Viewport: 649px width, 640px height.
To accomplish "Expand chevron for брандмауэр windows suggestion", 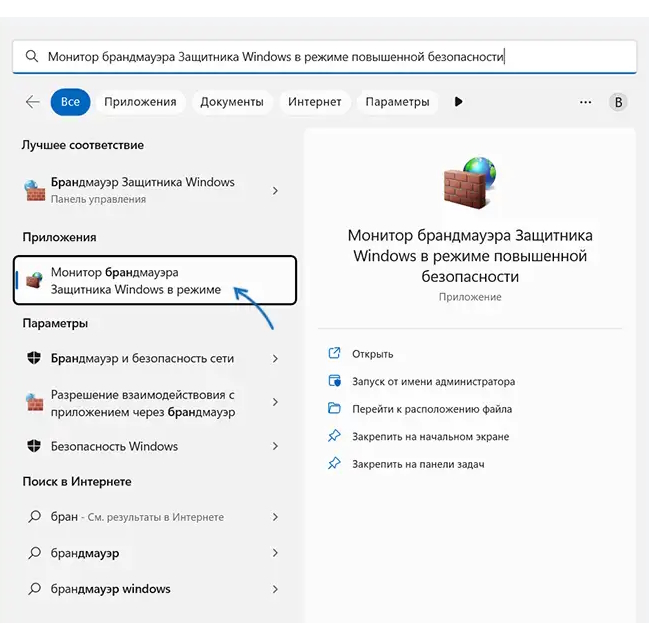I will coord(275,589).
